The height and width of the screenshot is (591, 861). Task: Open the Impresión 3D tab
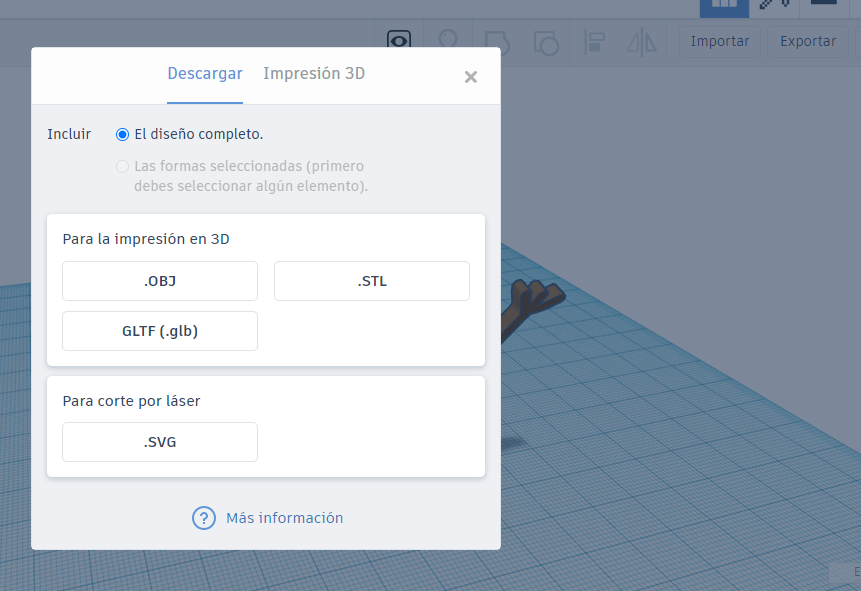[314, 74]
